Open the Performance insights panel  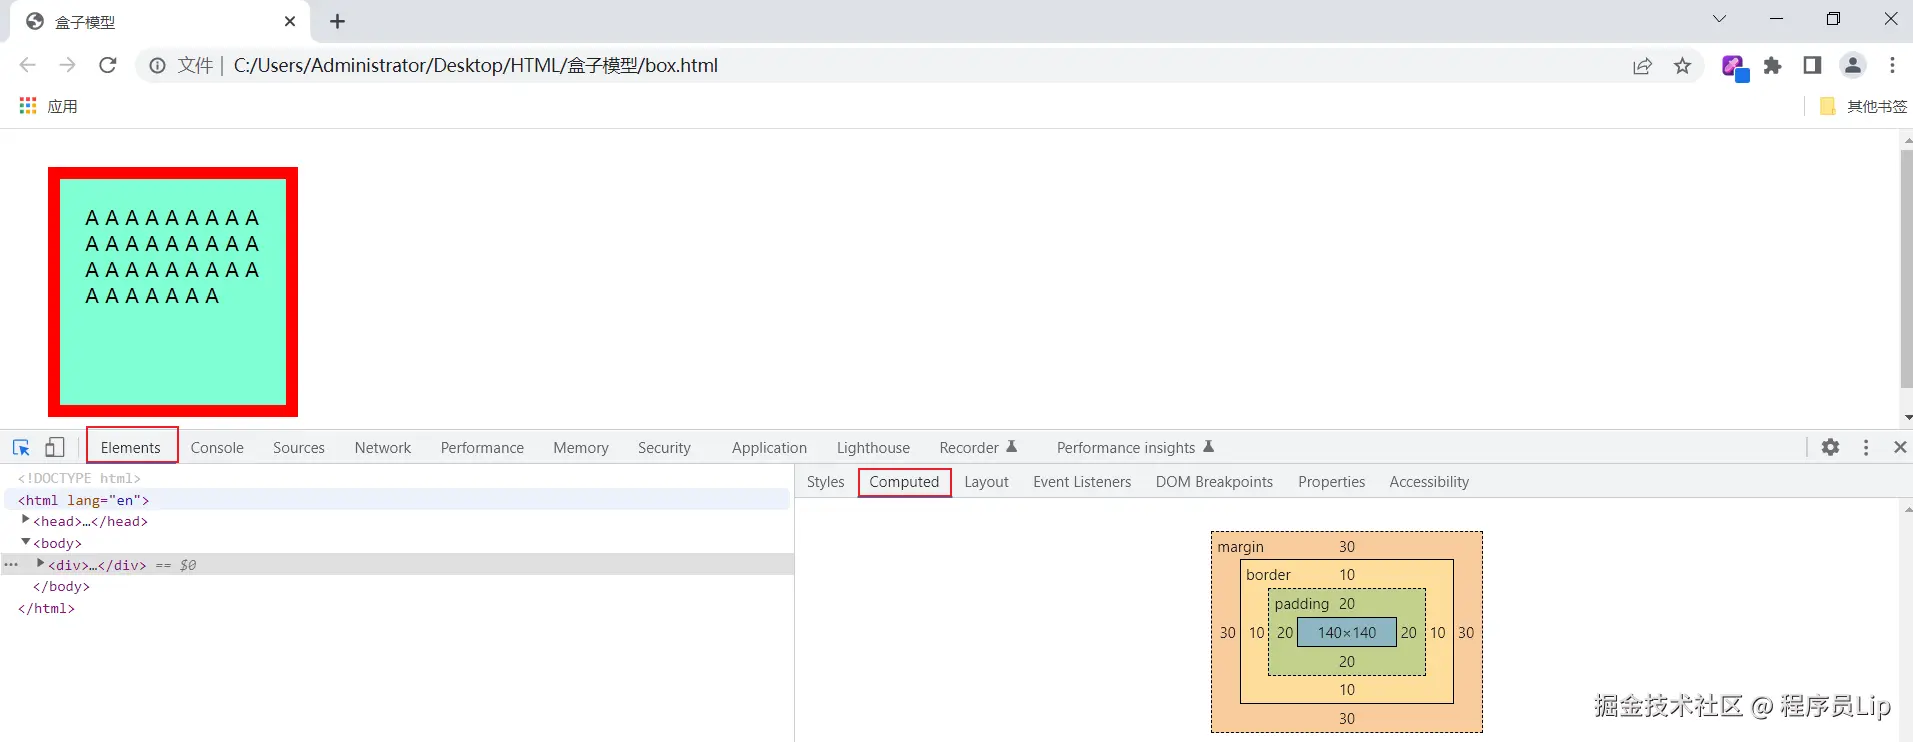tap(1135, 447)
